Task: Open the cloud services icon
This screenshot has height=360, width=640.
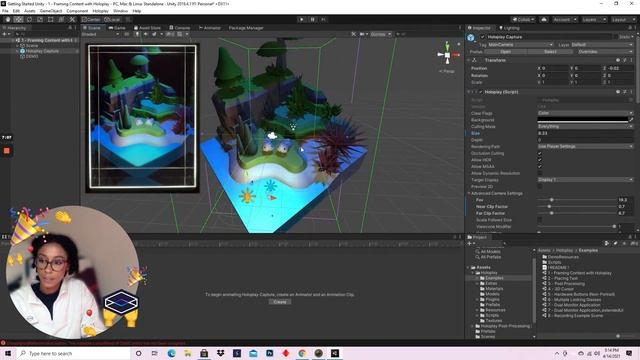Action: click(544, 19)
